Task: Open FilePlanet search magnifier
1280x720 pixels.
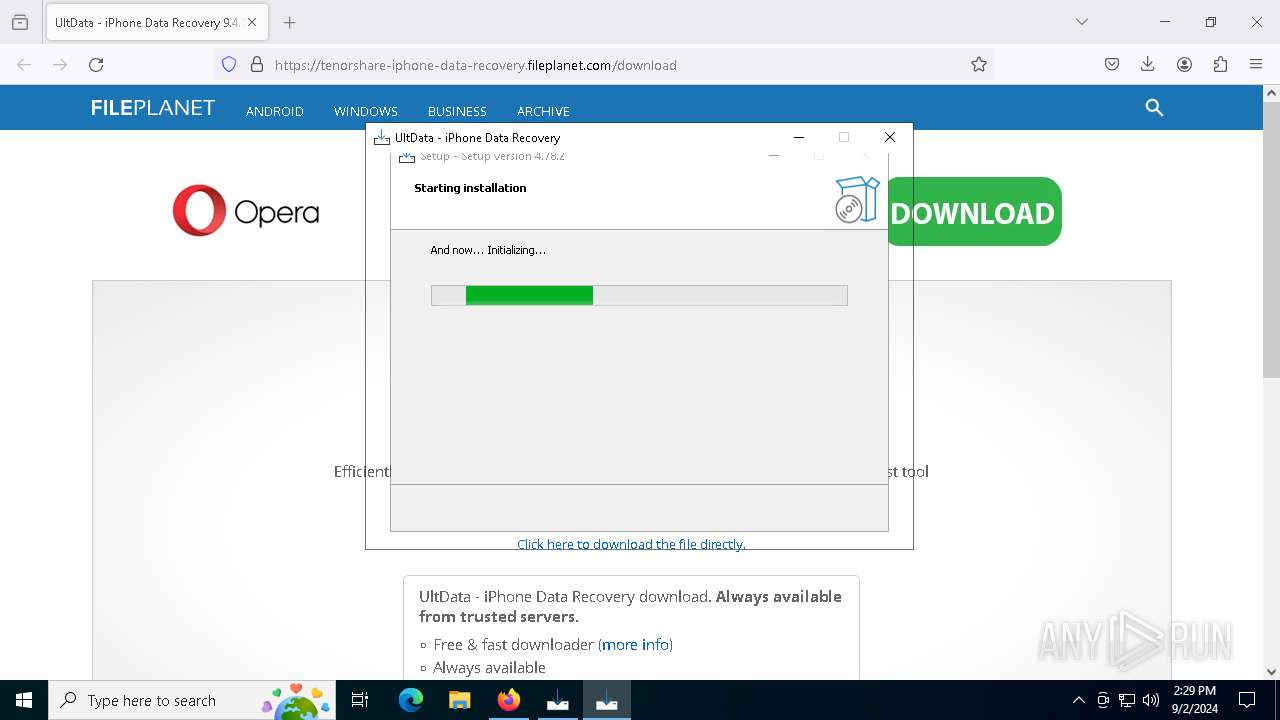Action: [x=1154, y=108]
